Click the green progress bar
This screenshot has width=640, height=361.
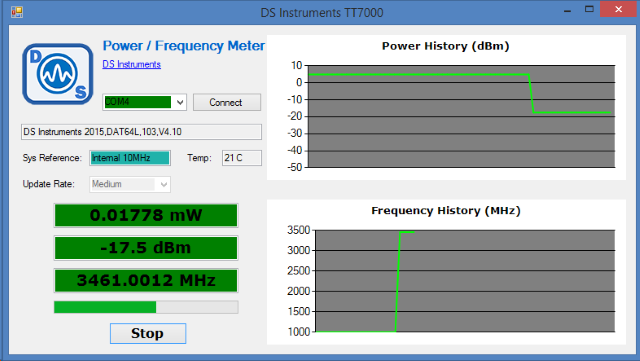(146, 307)
